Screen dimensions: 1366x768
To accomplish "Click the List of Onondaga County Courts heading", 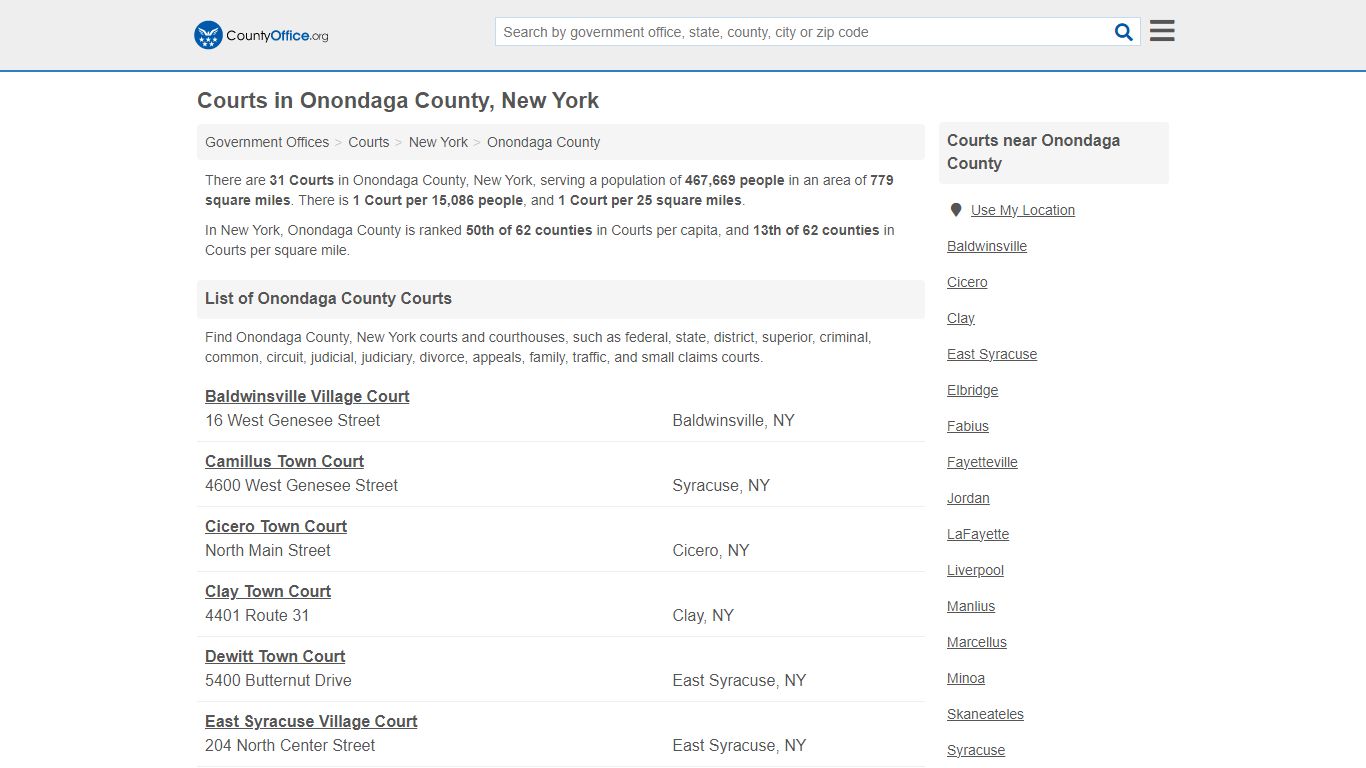I will (328, 298).
